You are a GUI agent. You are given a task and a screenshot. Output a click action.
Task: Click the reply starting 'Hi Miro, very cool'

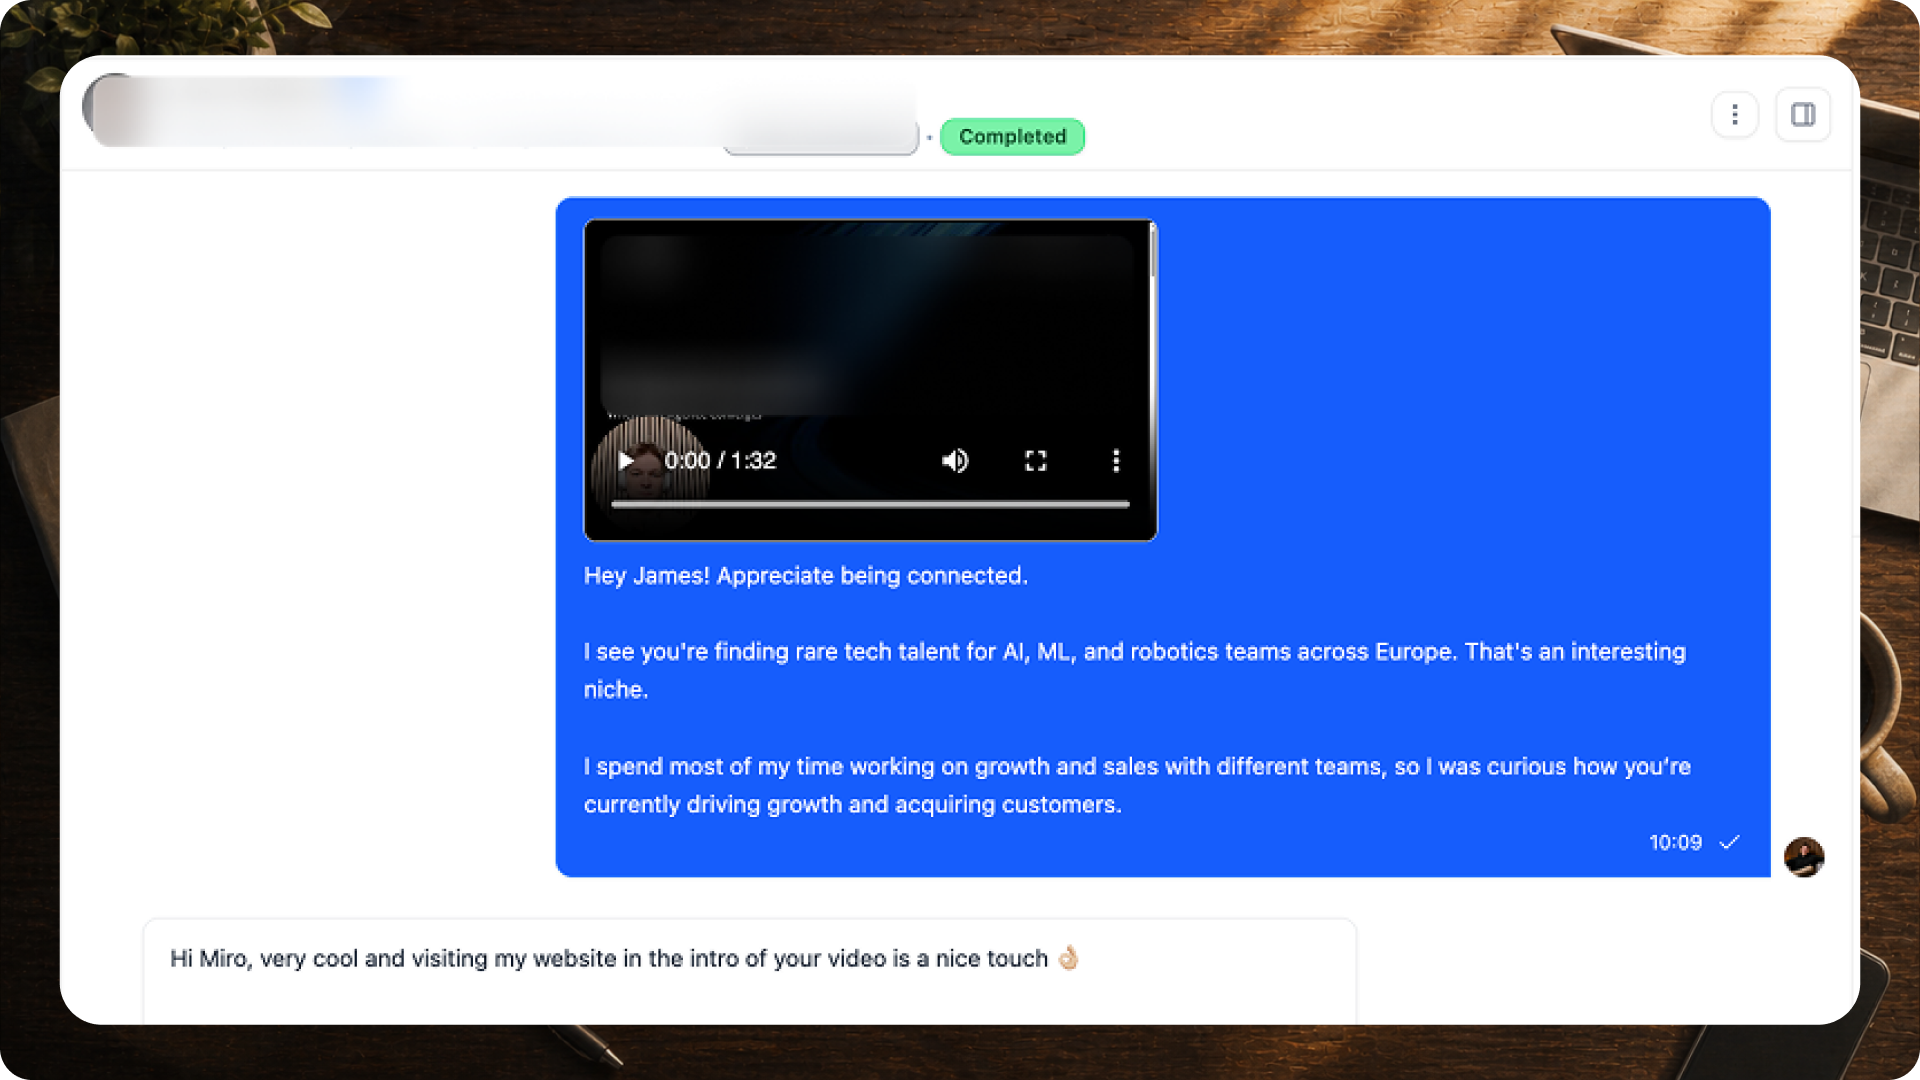point(625,958)
